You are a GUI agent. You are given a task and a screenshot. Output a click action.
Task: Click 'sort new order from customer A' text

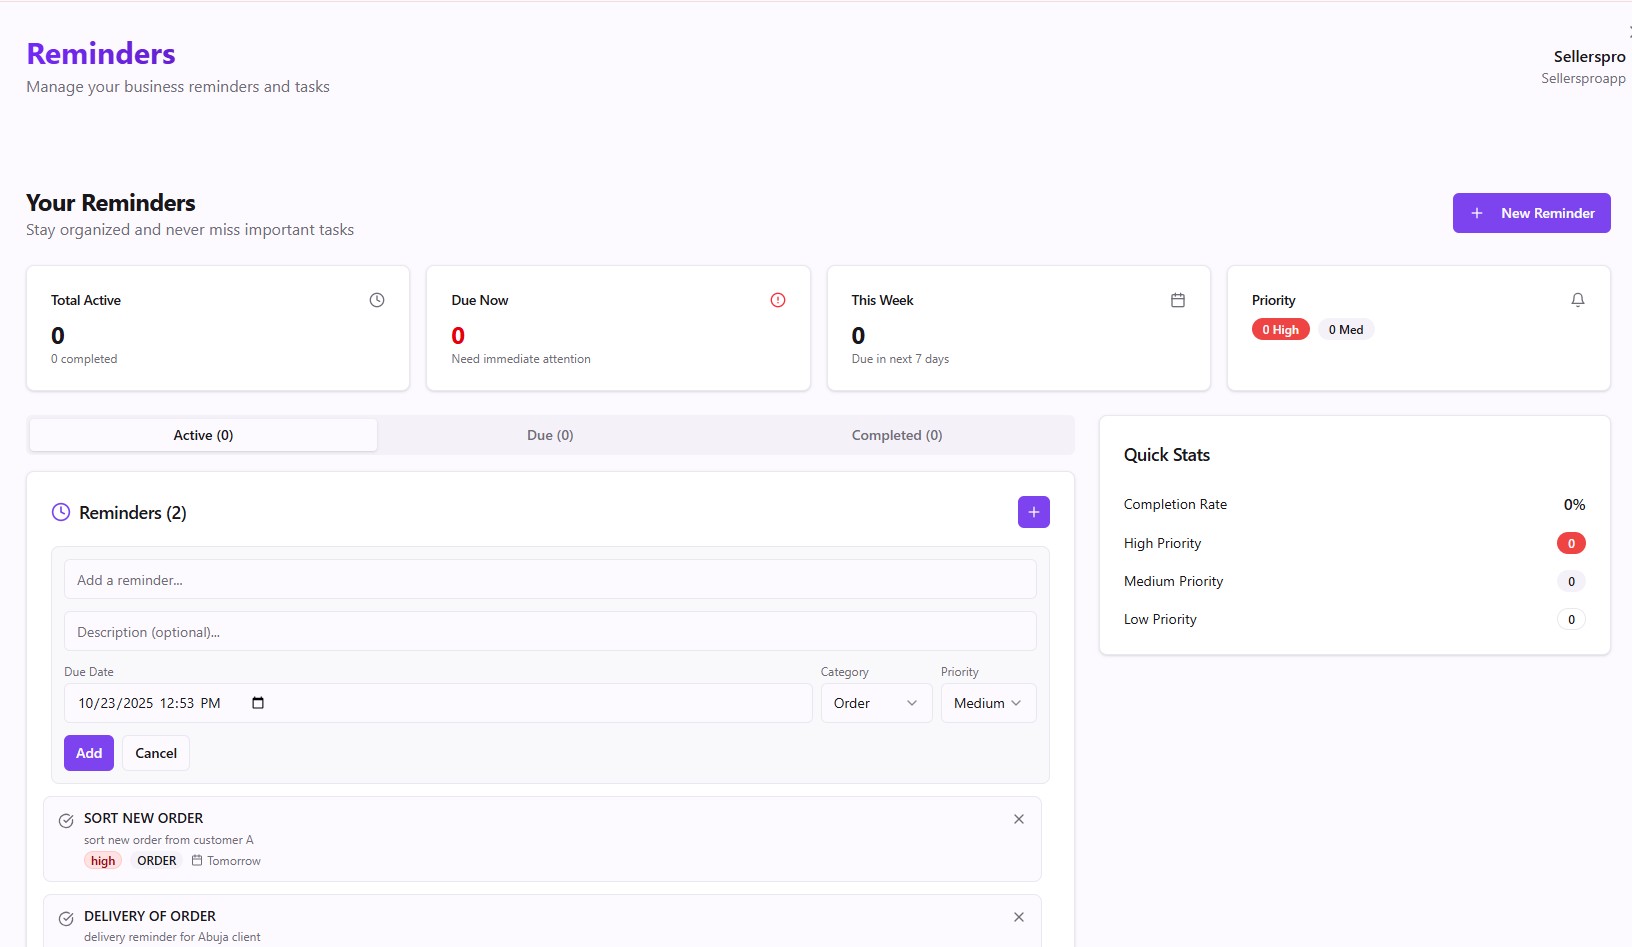(x=169, y=840)
